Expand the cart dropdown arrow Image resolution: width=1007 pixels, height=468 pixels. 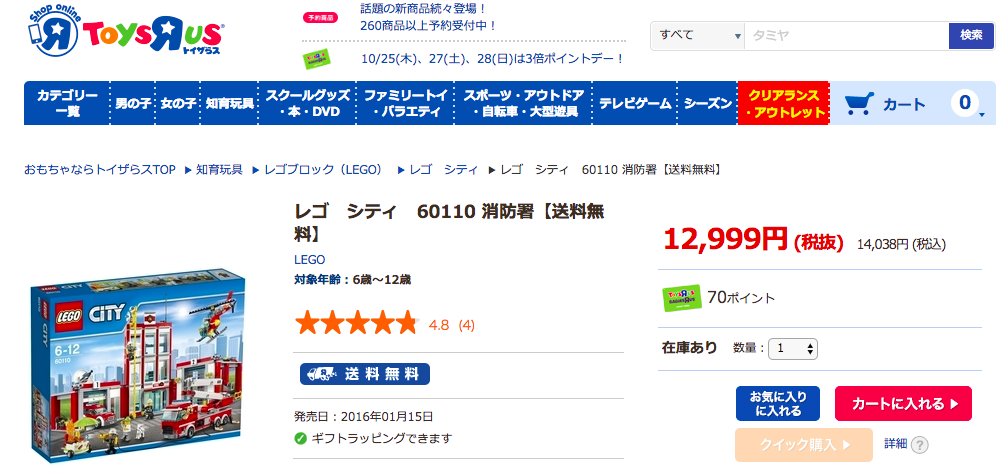(981, 114)
